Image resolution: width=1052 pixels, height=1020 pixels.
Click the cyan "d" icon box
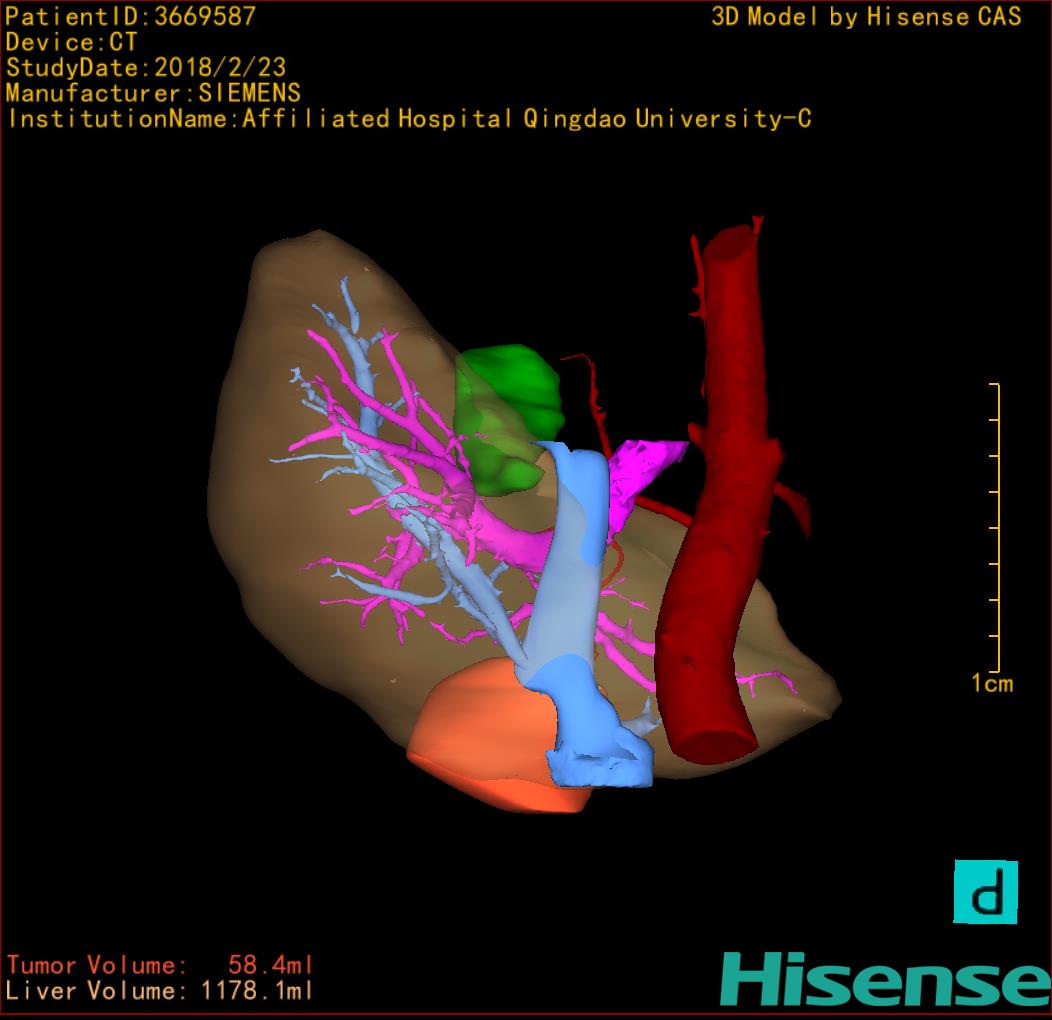click(984, 892)
